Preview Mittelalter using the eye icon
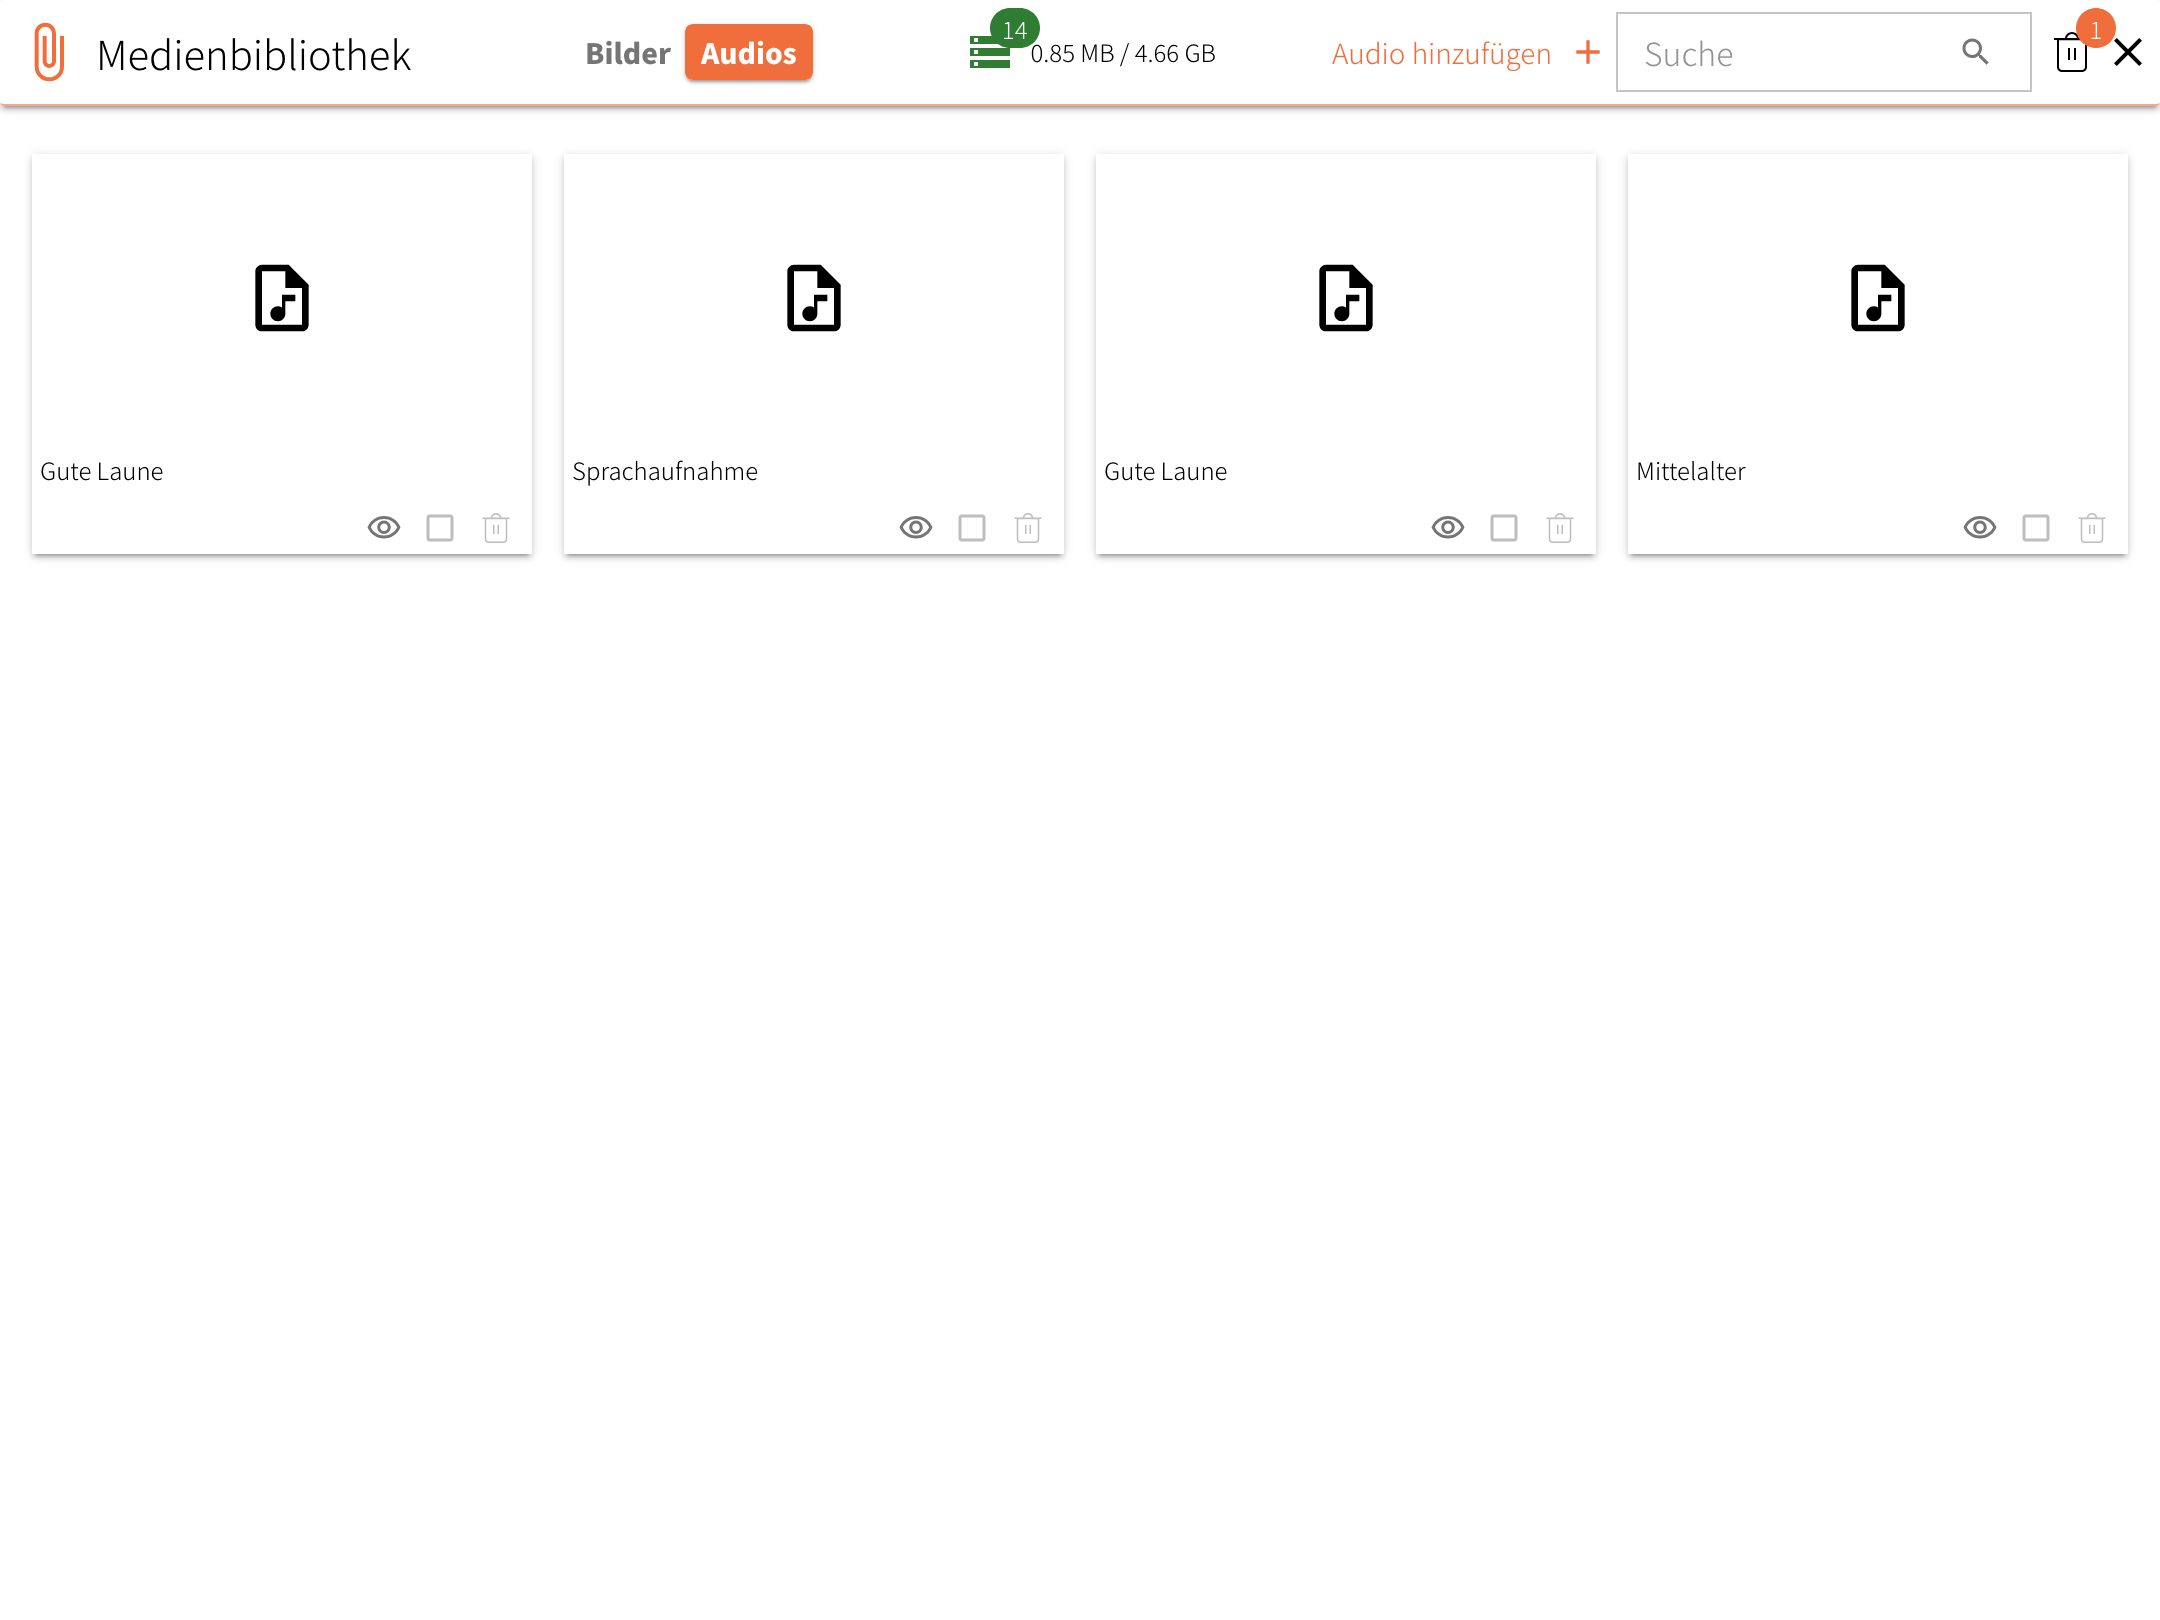The image size is (2160, 1620). coord(1979,528)
